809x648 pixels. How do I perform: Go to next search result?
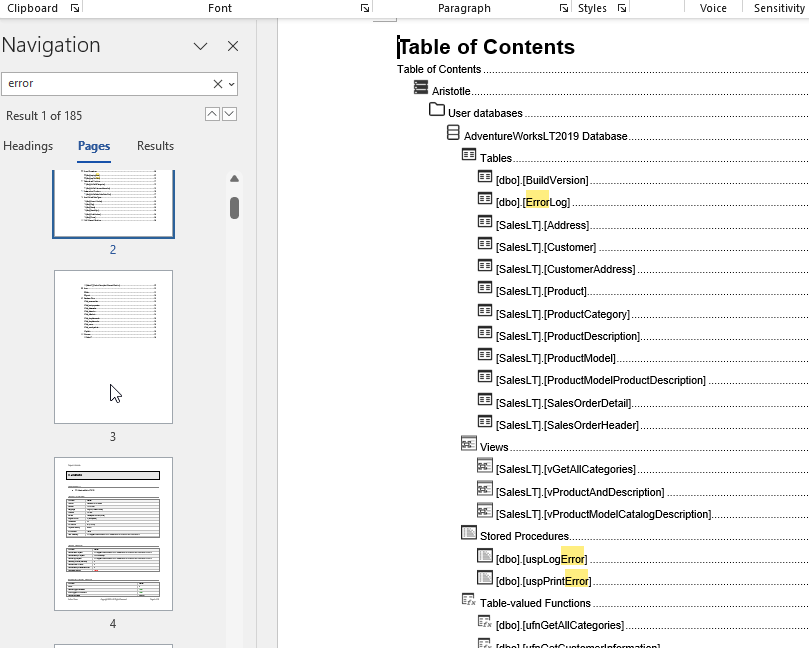[x=230, y=114]
